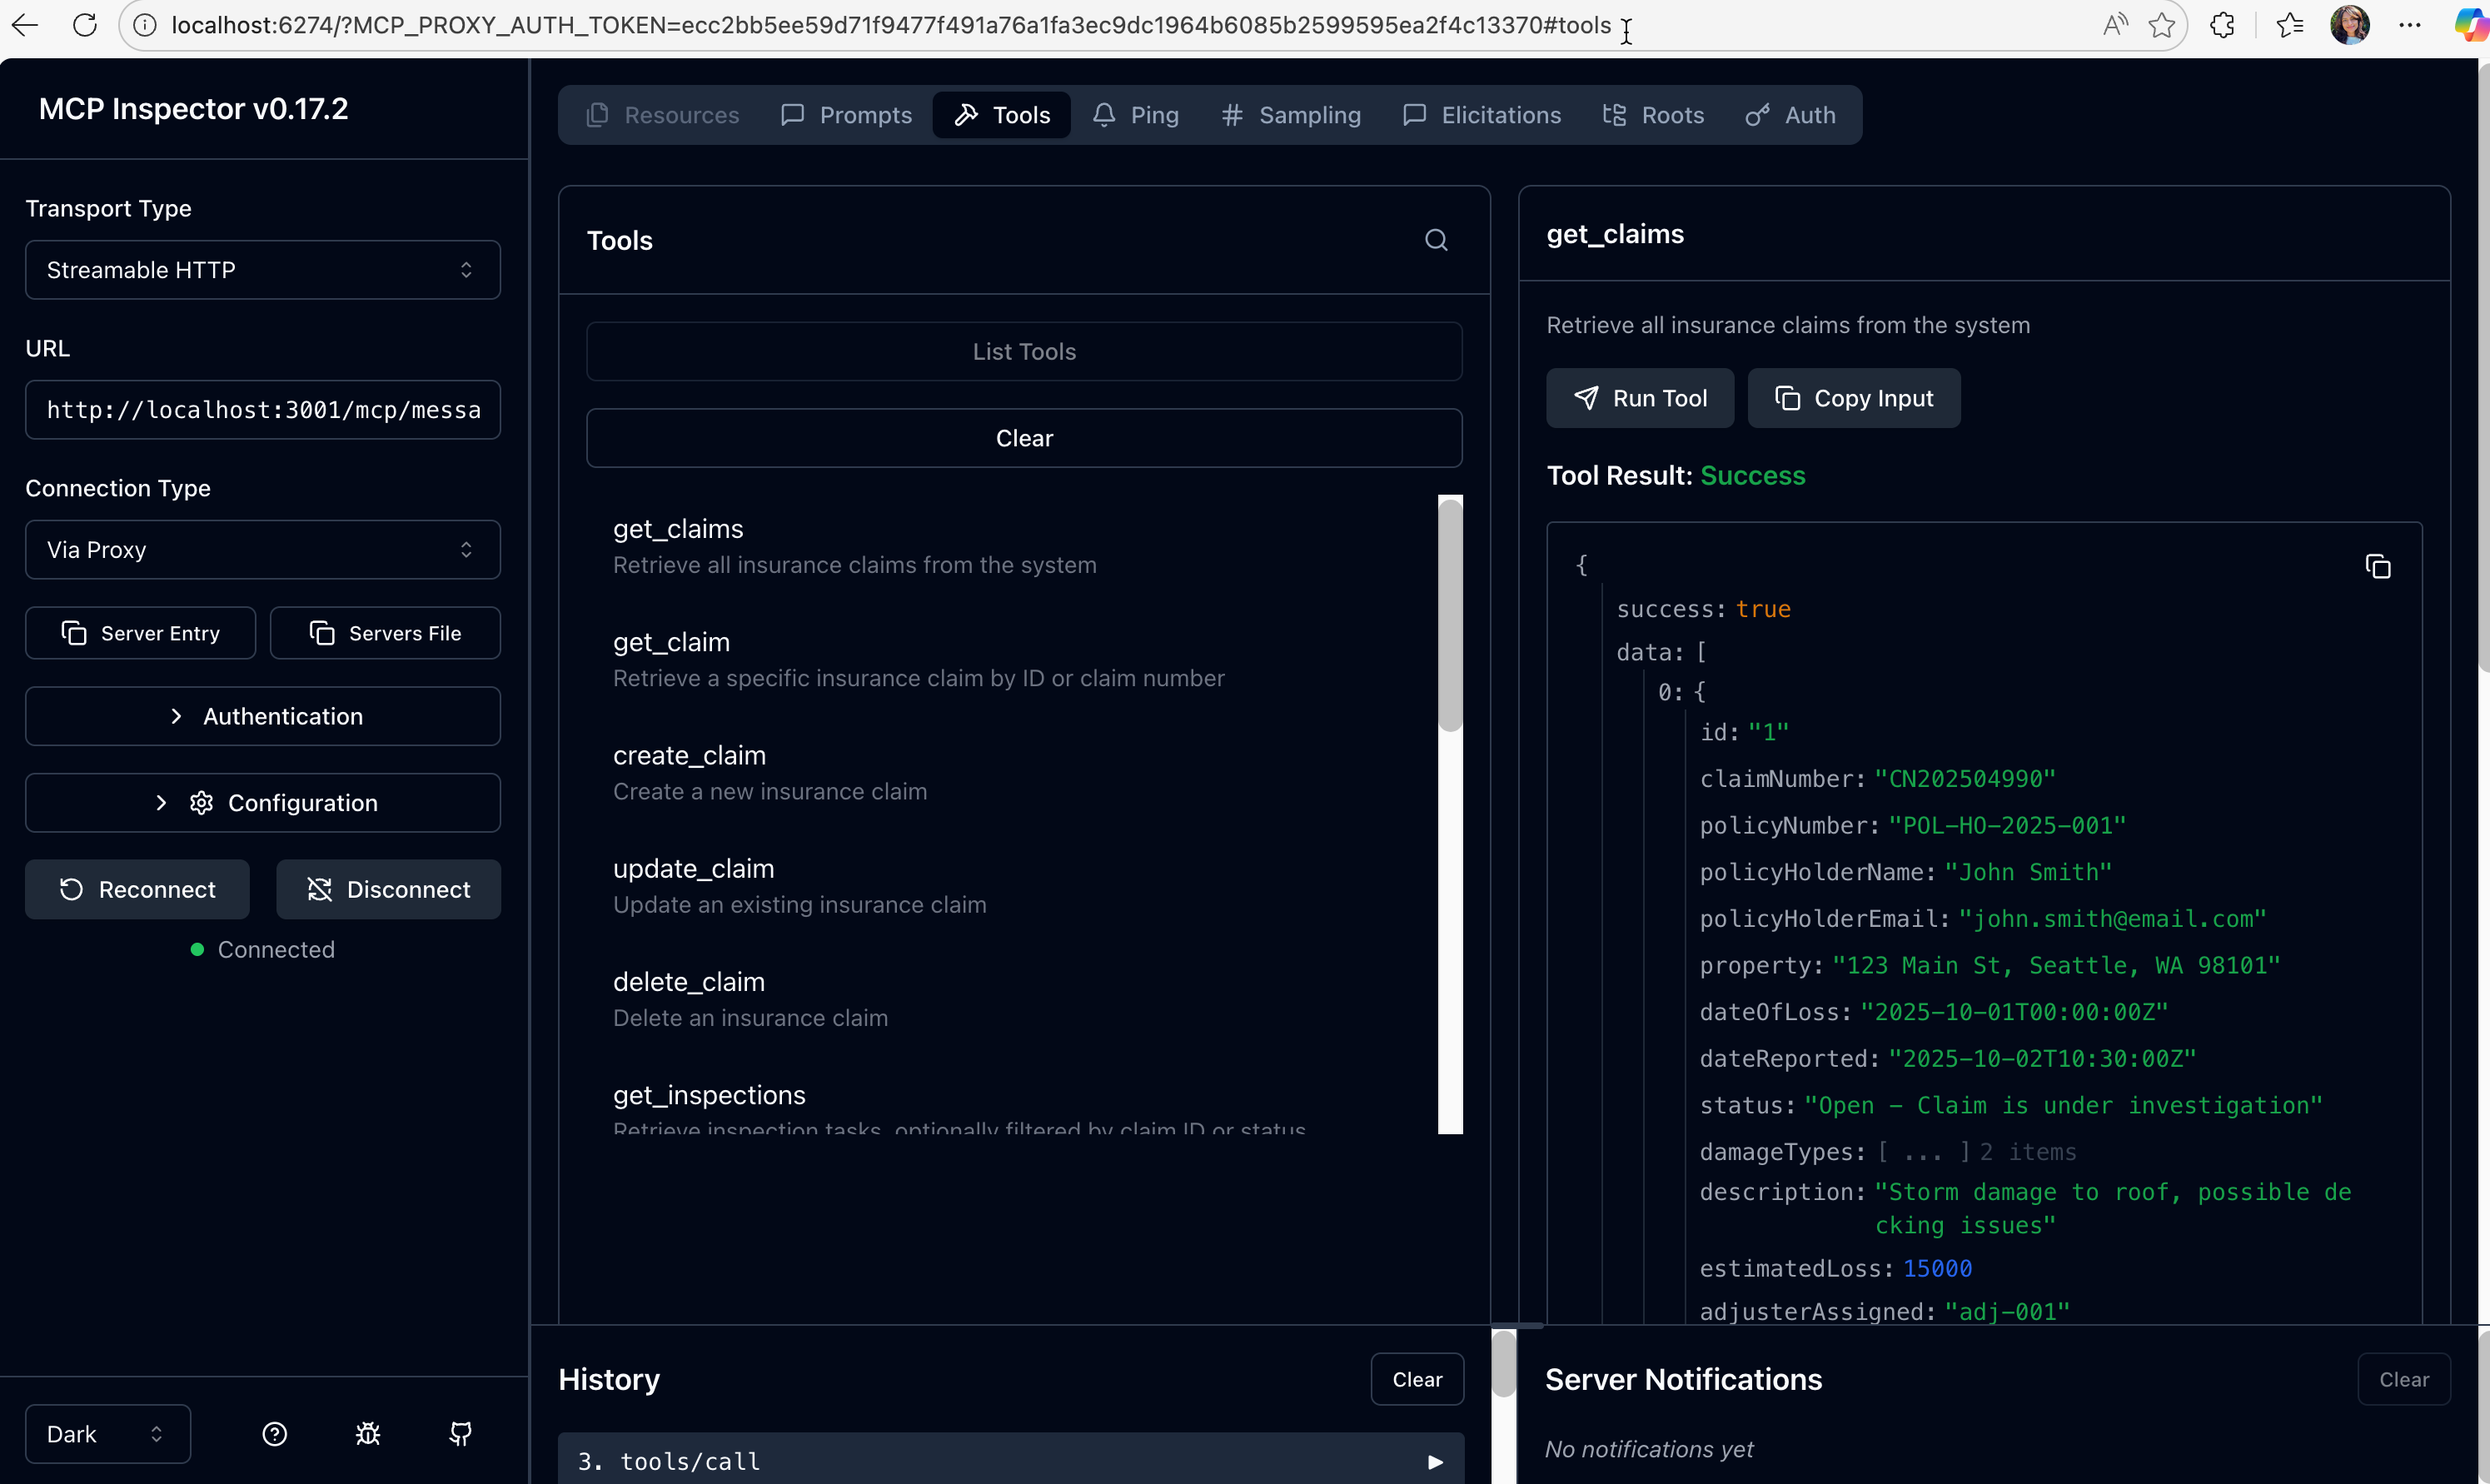Expand the Configuration section
The width and height of the screenshot is (2490, 1484).
click(x=261, y=802)
